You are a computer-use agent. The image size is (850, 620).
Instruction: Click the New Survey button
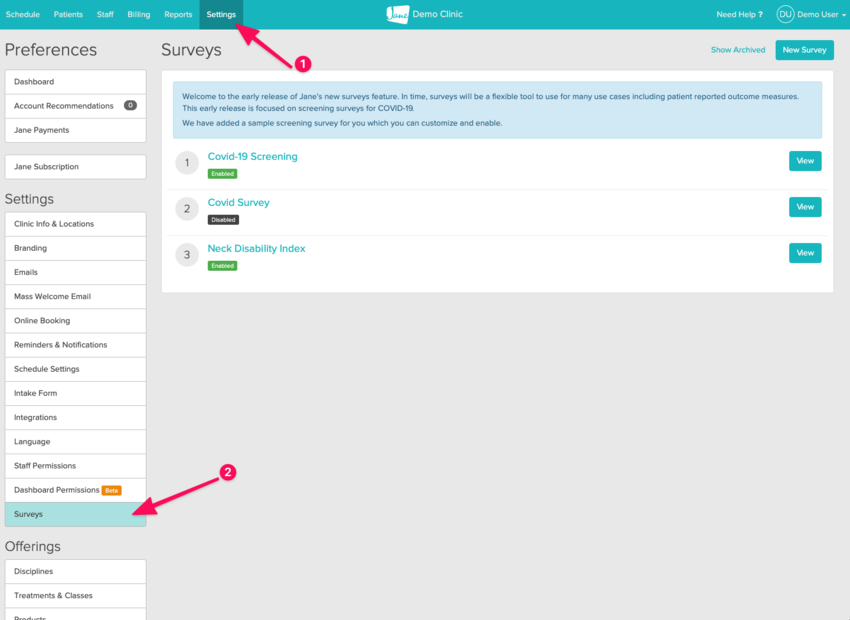coord(804,50)
